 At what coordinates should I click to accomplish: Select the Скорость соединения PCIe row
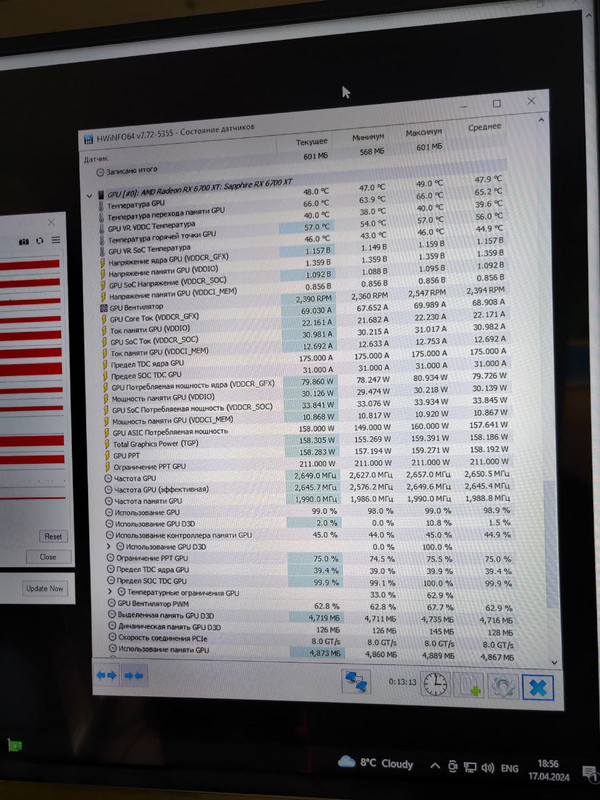click(311, 641)
